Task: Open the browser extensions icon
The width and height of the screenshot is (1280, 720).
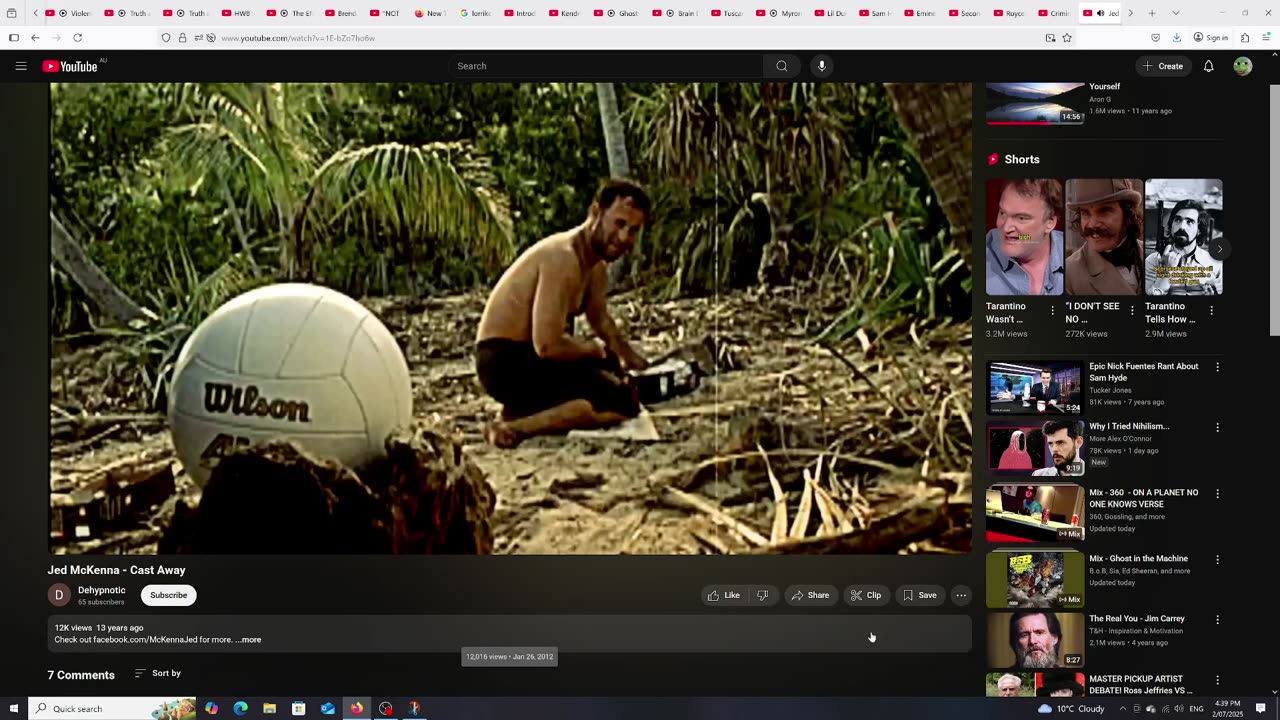Action: pos(1244,38)
